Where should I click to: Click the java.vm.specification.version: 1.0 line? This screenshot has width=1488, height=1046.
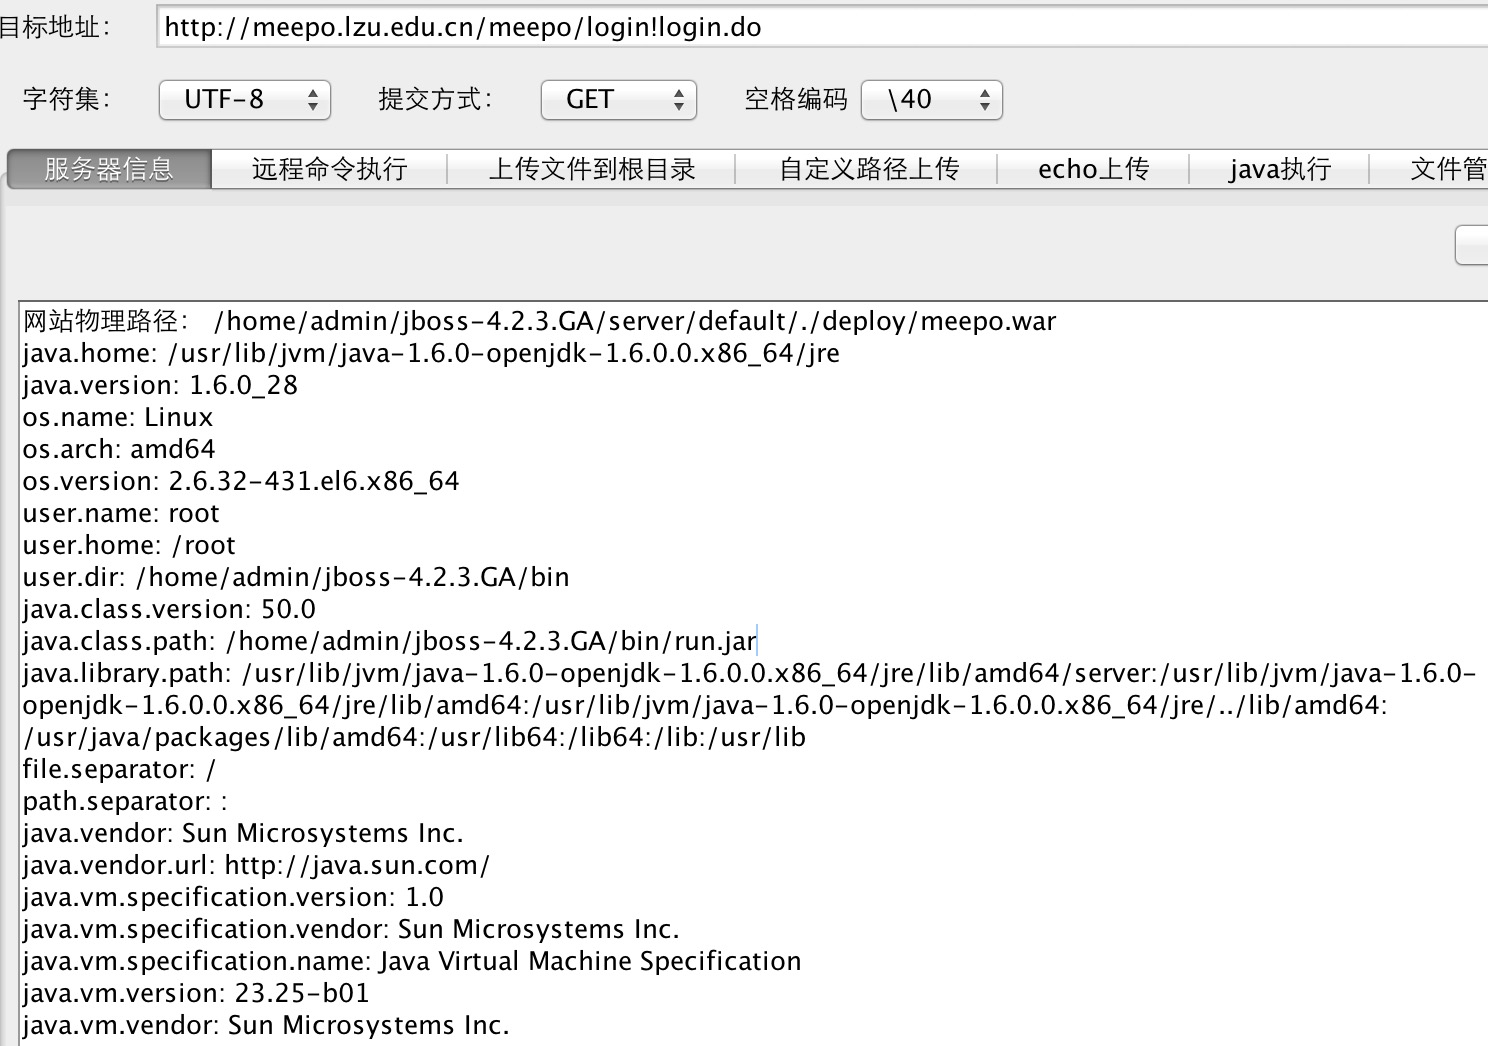click(x=233, y=897)
